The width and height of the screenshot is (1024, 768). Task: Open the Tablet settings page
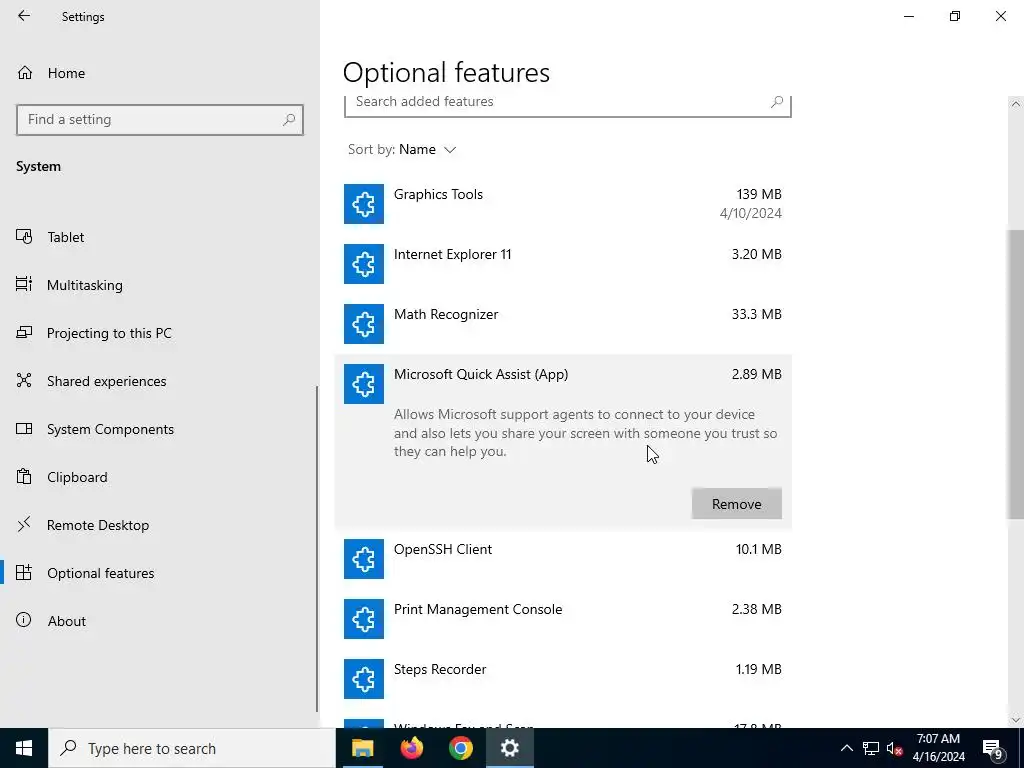pos(66,237)
